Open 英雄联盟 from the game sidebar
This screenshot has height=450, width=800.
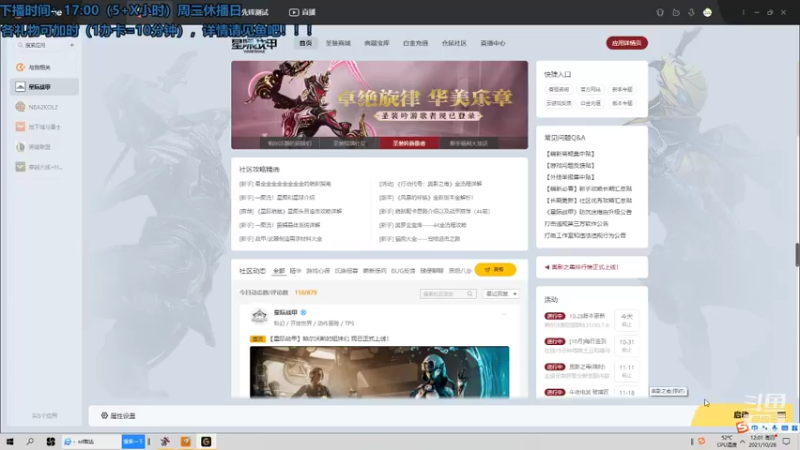pos(44,147)
